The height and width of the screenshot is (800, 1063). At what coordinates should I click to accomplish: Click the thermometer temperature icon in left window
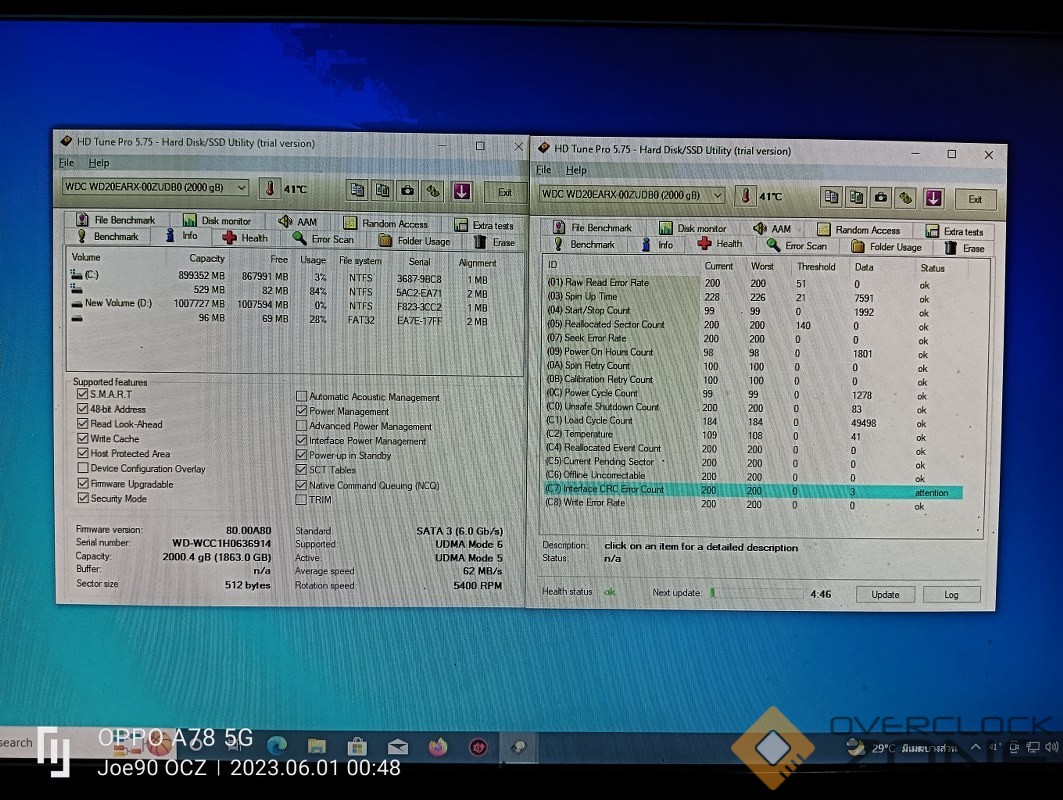pos(269,188)
